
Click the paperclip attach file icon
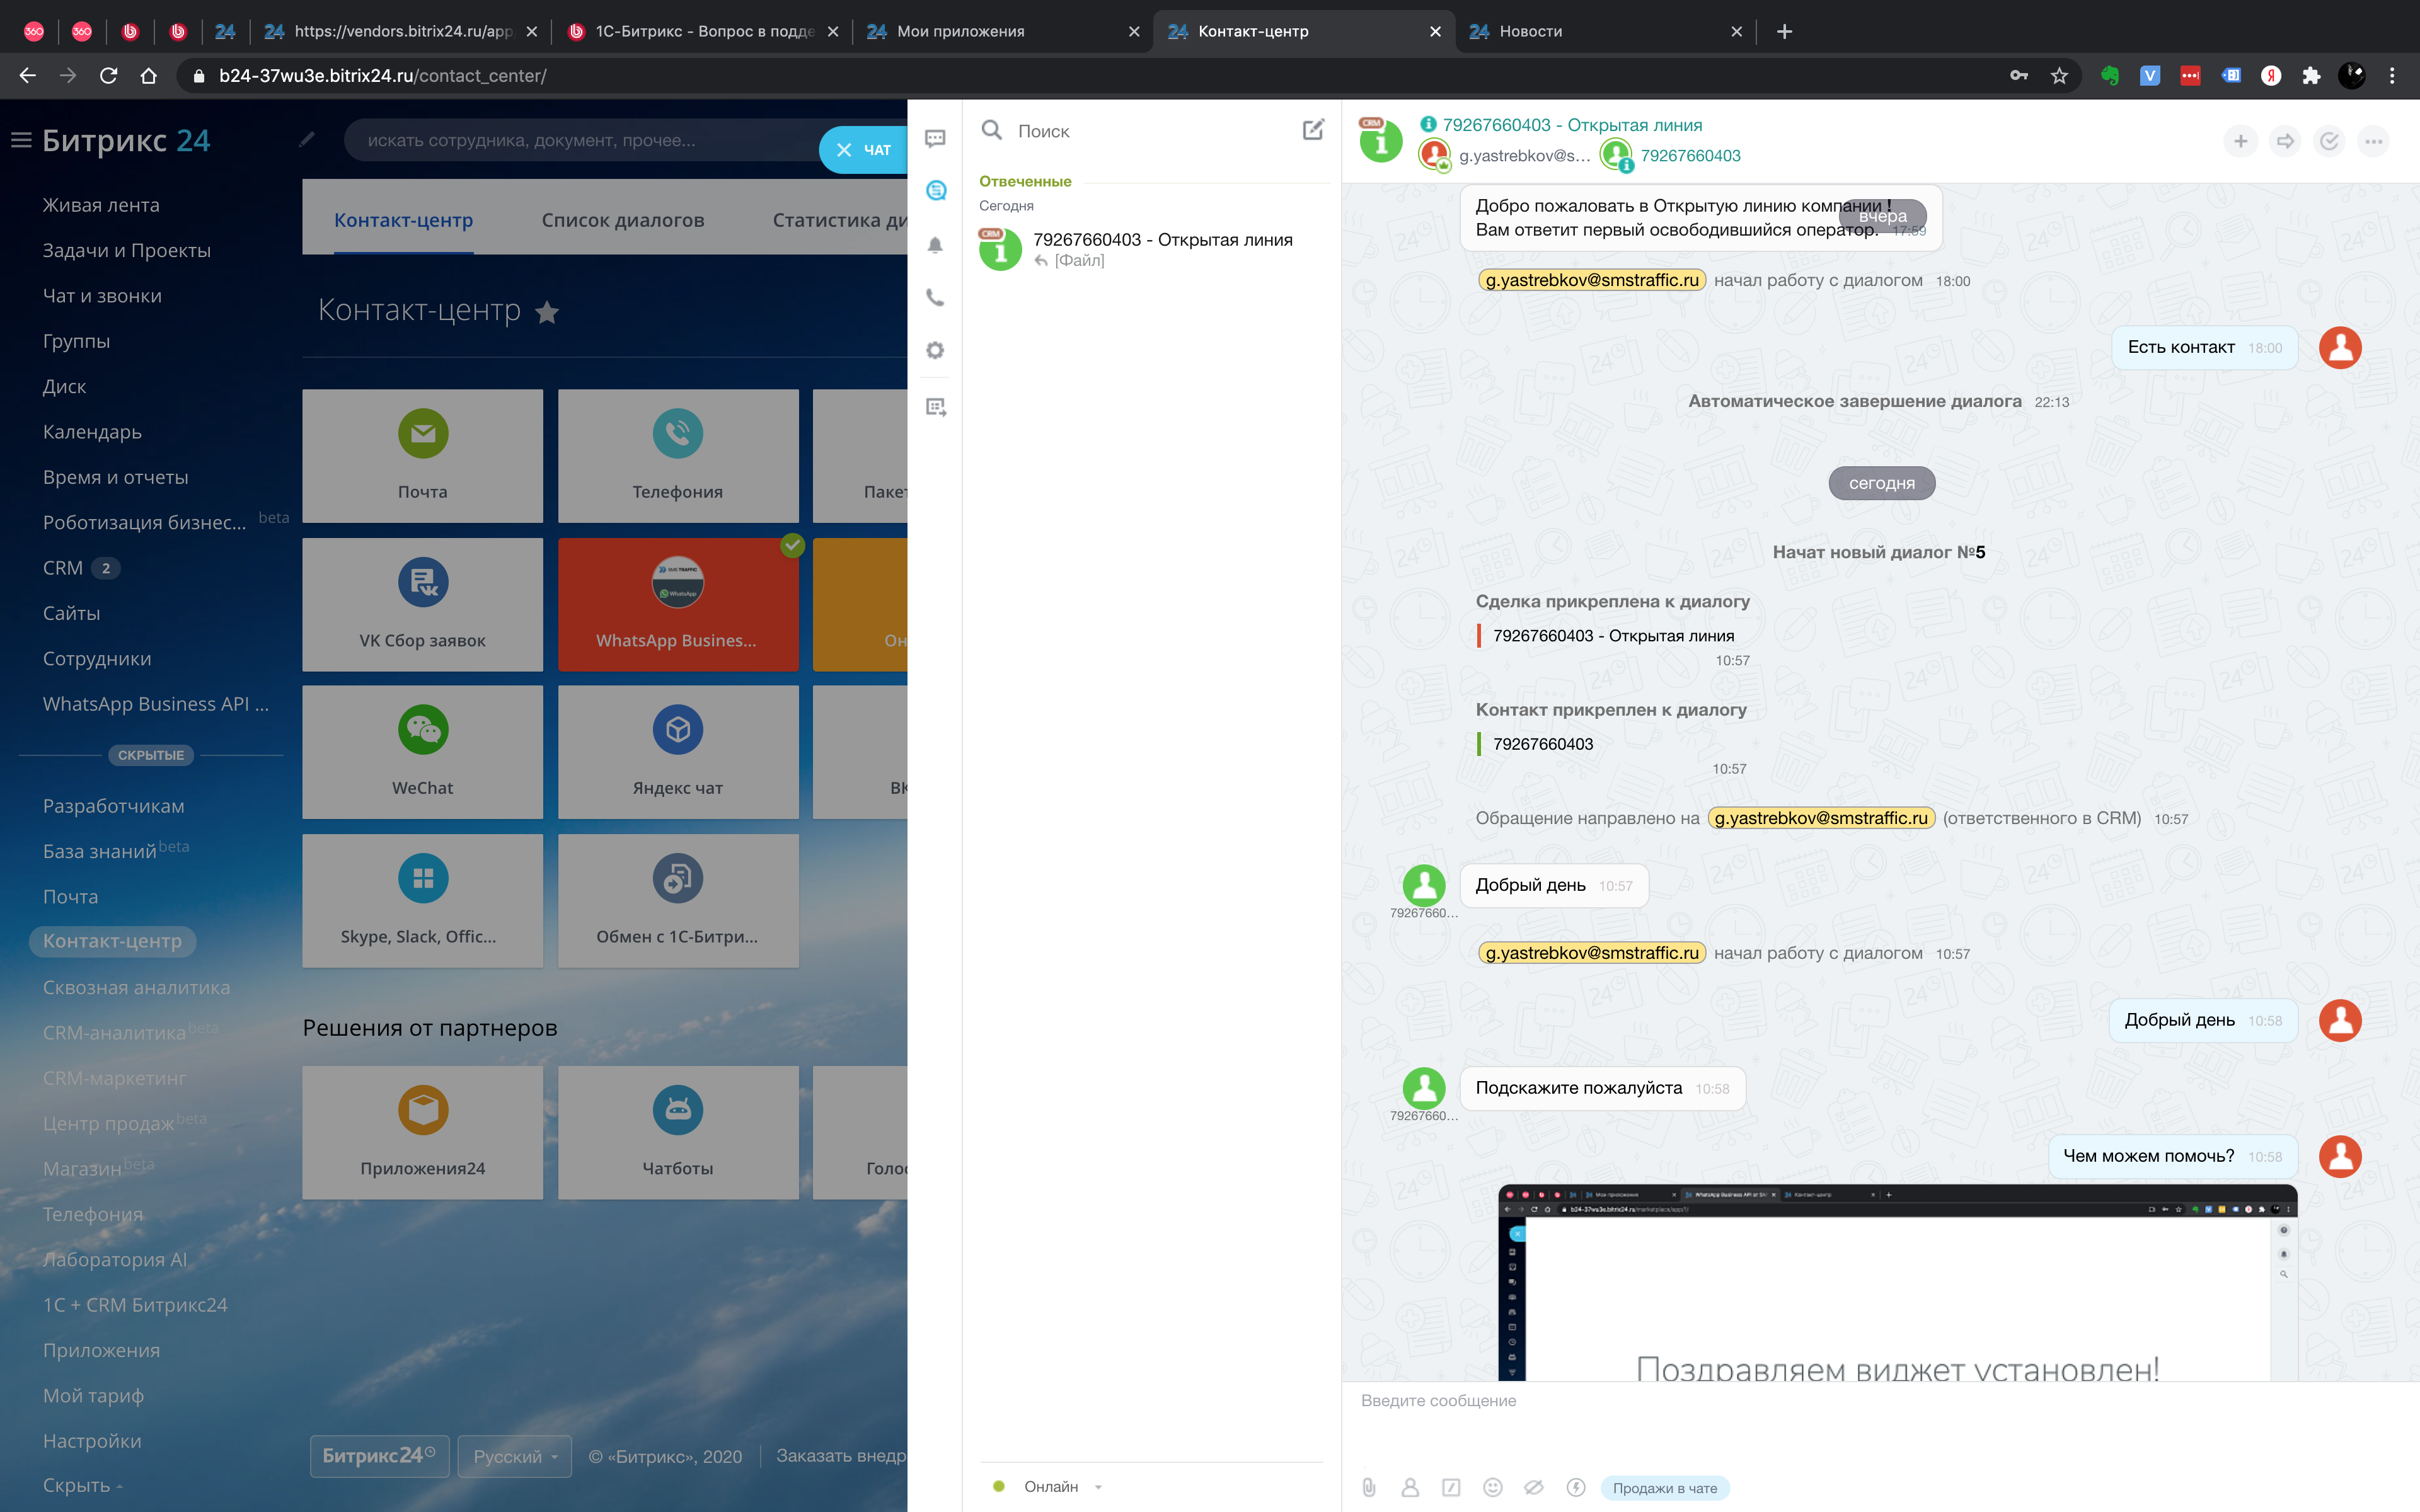(x=1369, y=1487)
